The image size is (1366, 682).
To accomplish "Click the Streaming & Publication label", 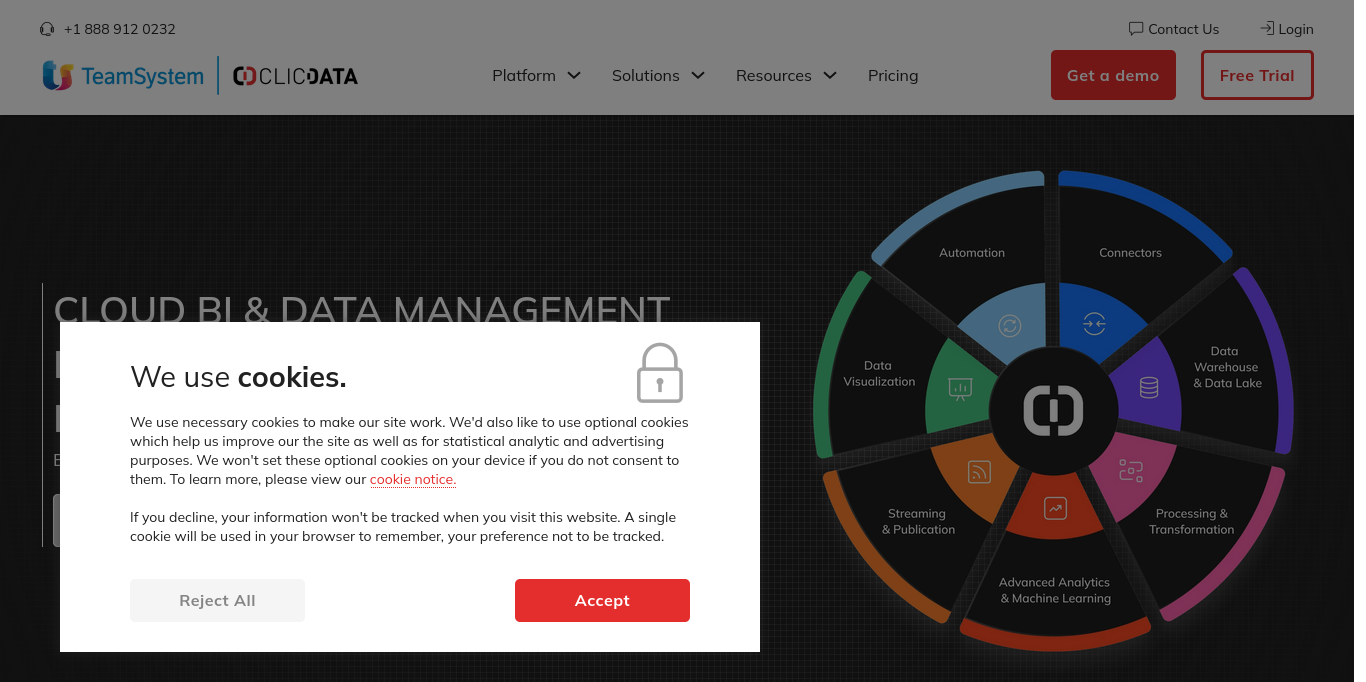I will pos(918,522).
